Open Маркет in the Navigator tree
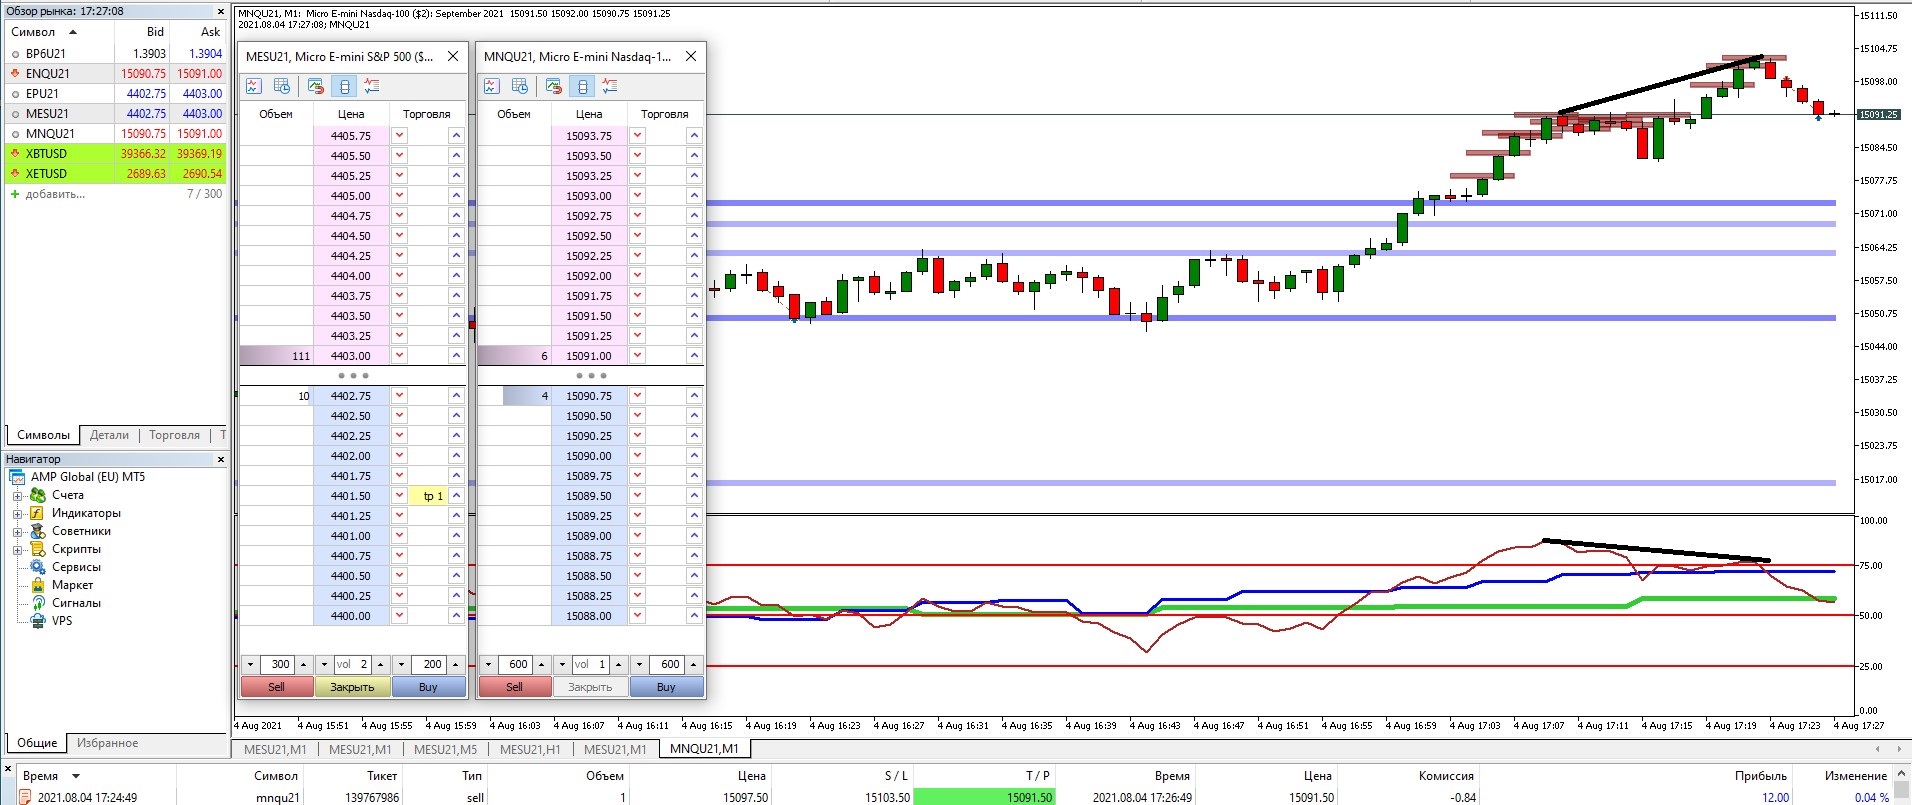The height and width of the screenshot is (805, 1912). 72,585
